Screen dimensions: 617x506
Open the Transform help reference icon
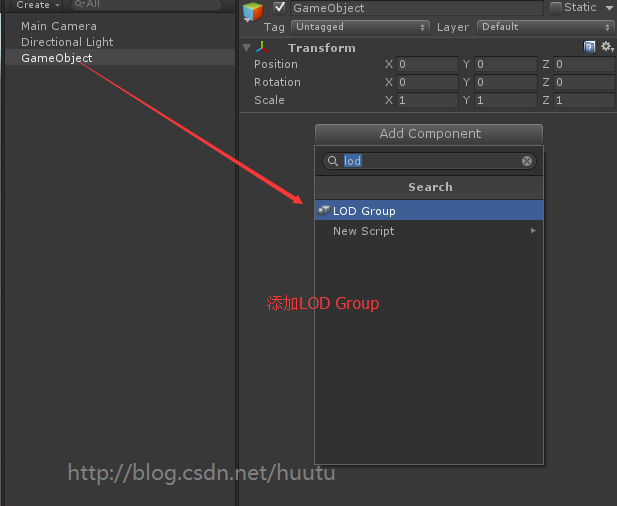[589, 47]
